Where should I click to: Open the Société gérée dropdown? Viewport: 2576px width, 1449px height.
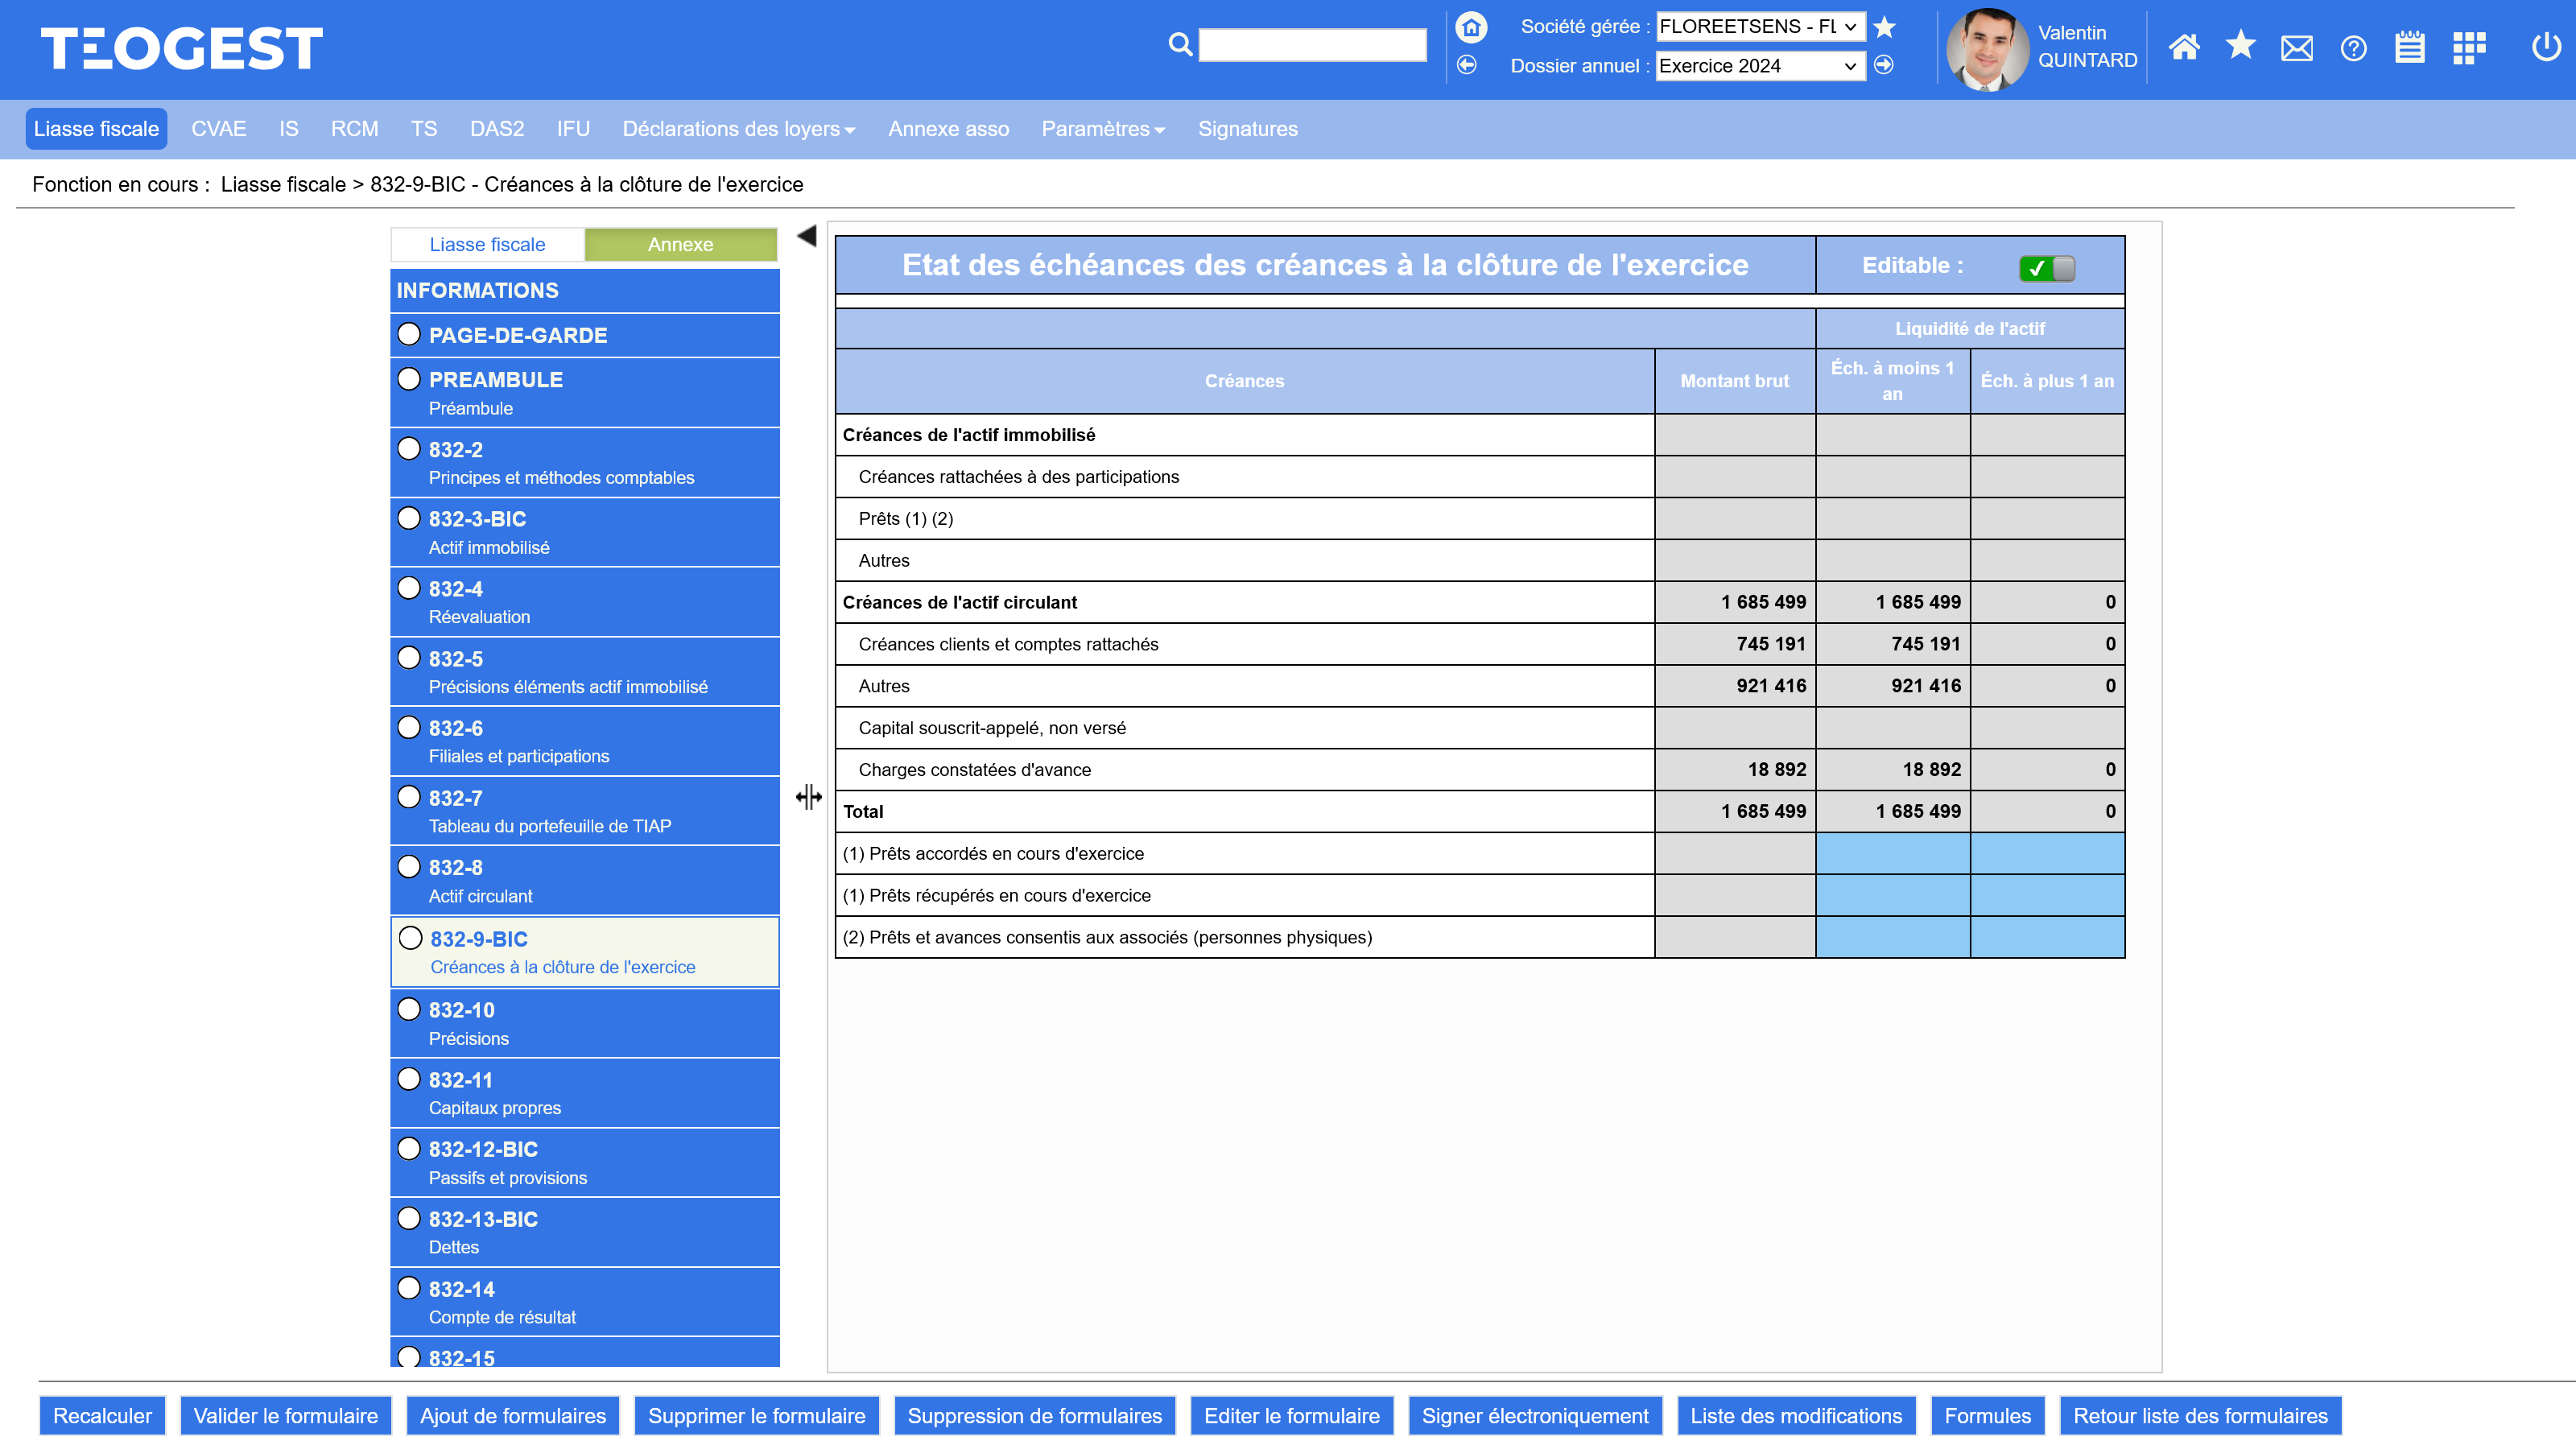click(x=1761, y=27)
